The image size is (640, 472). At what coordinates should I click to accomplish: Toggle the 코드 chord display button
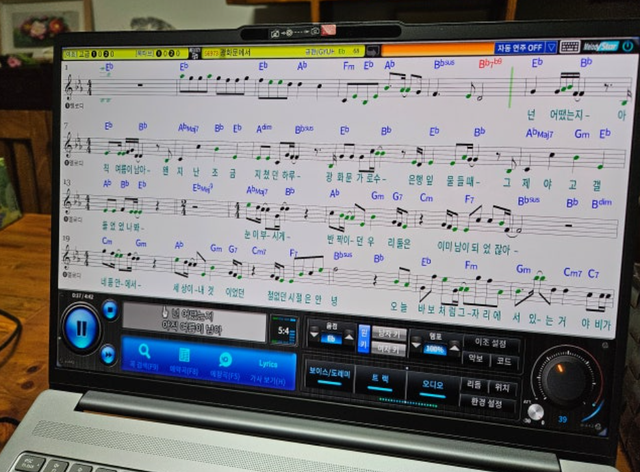(504, 361)
